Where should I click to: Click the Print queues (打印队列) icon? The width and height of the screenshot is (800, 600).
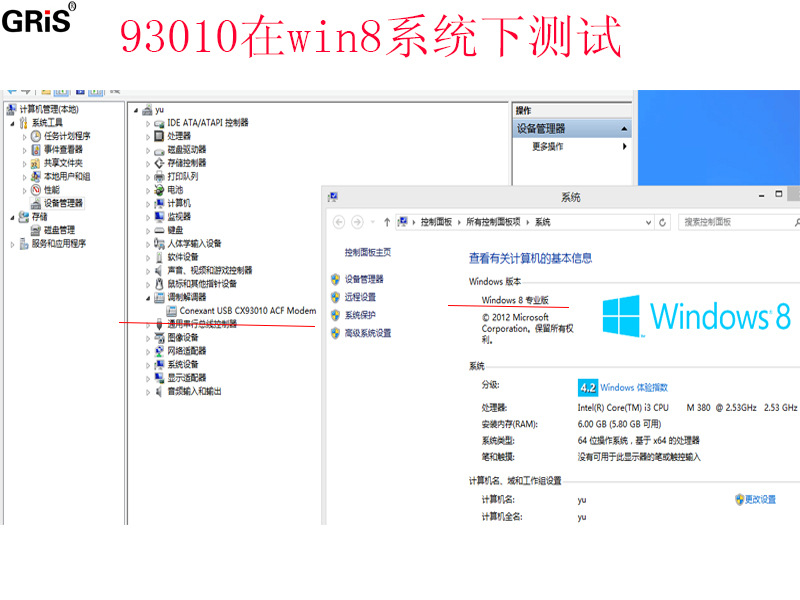click(159, 177)
